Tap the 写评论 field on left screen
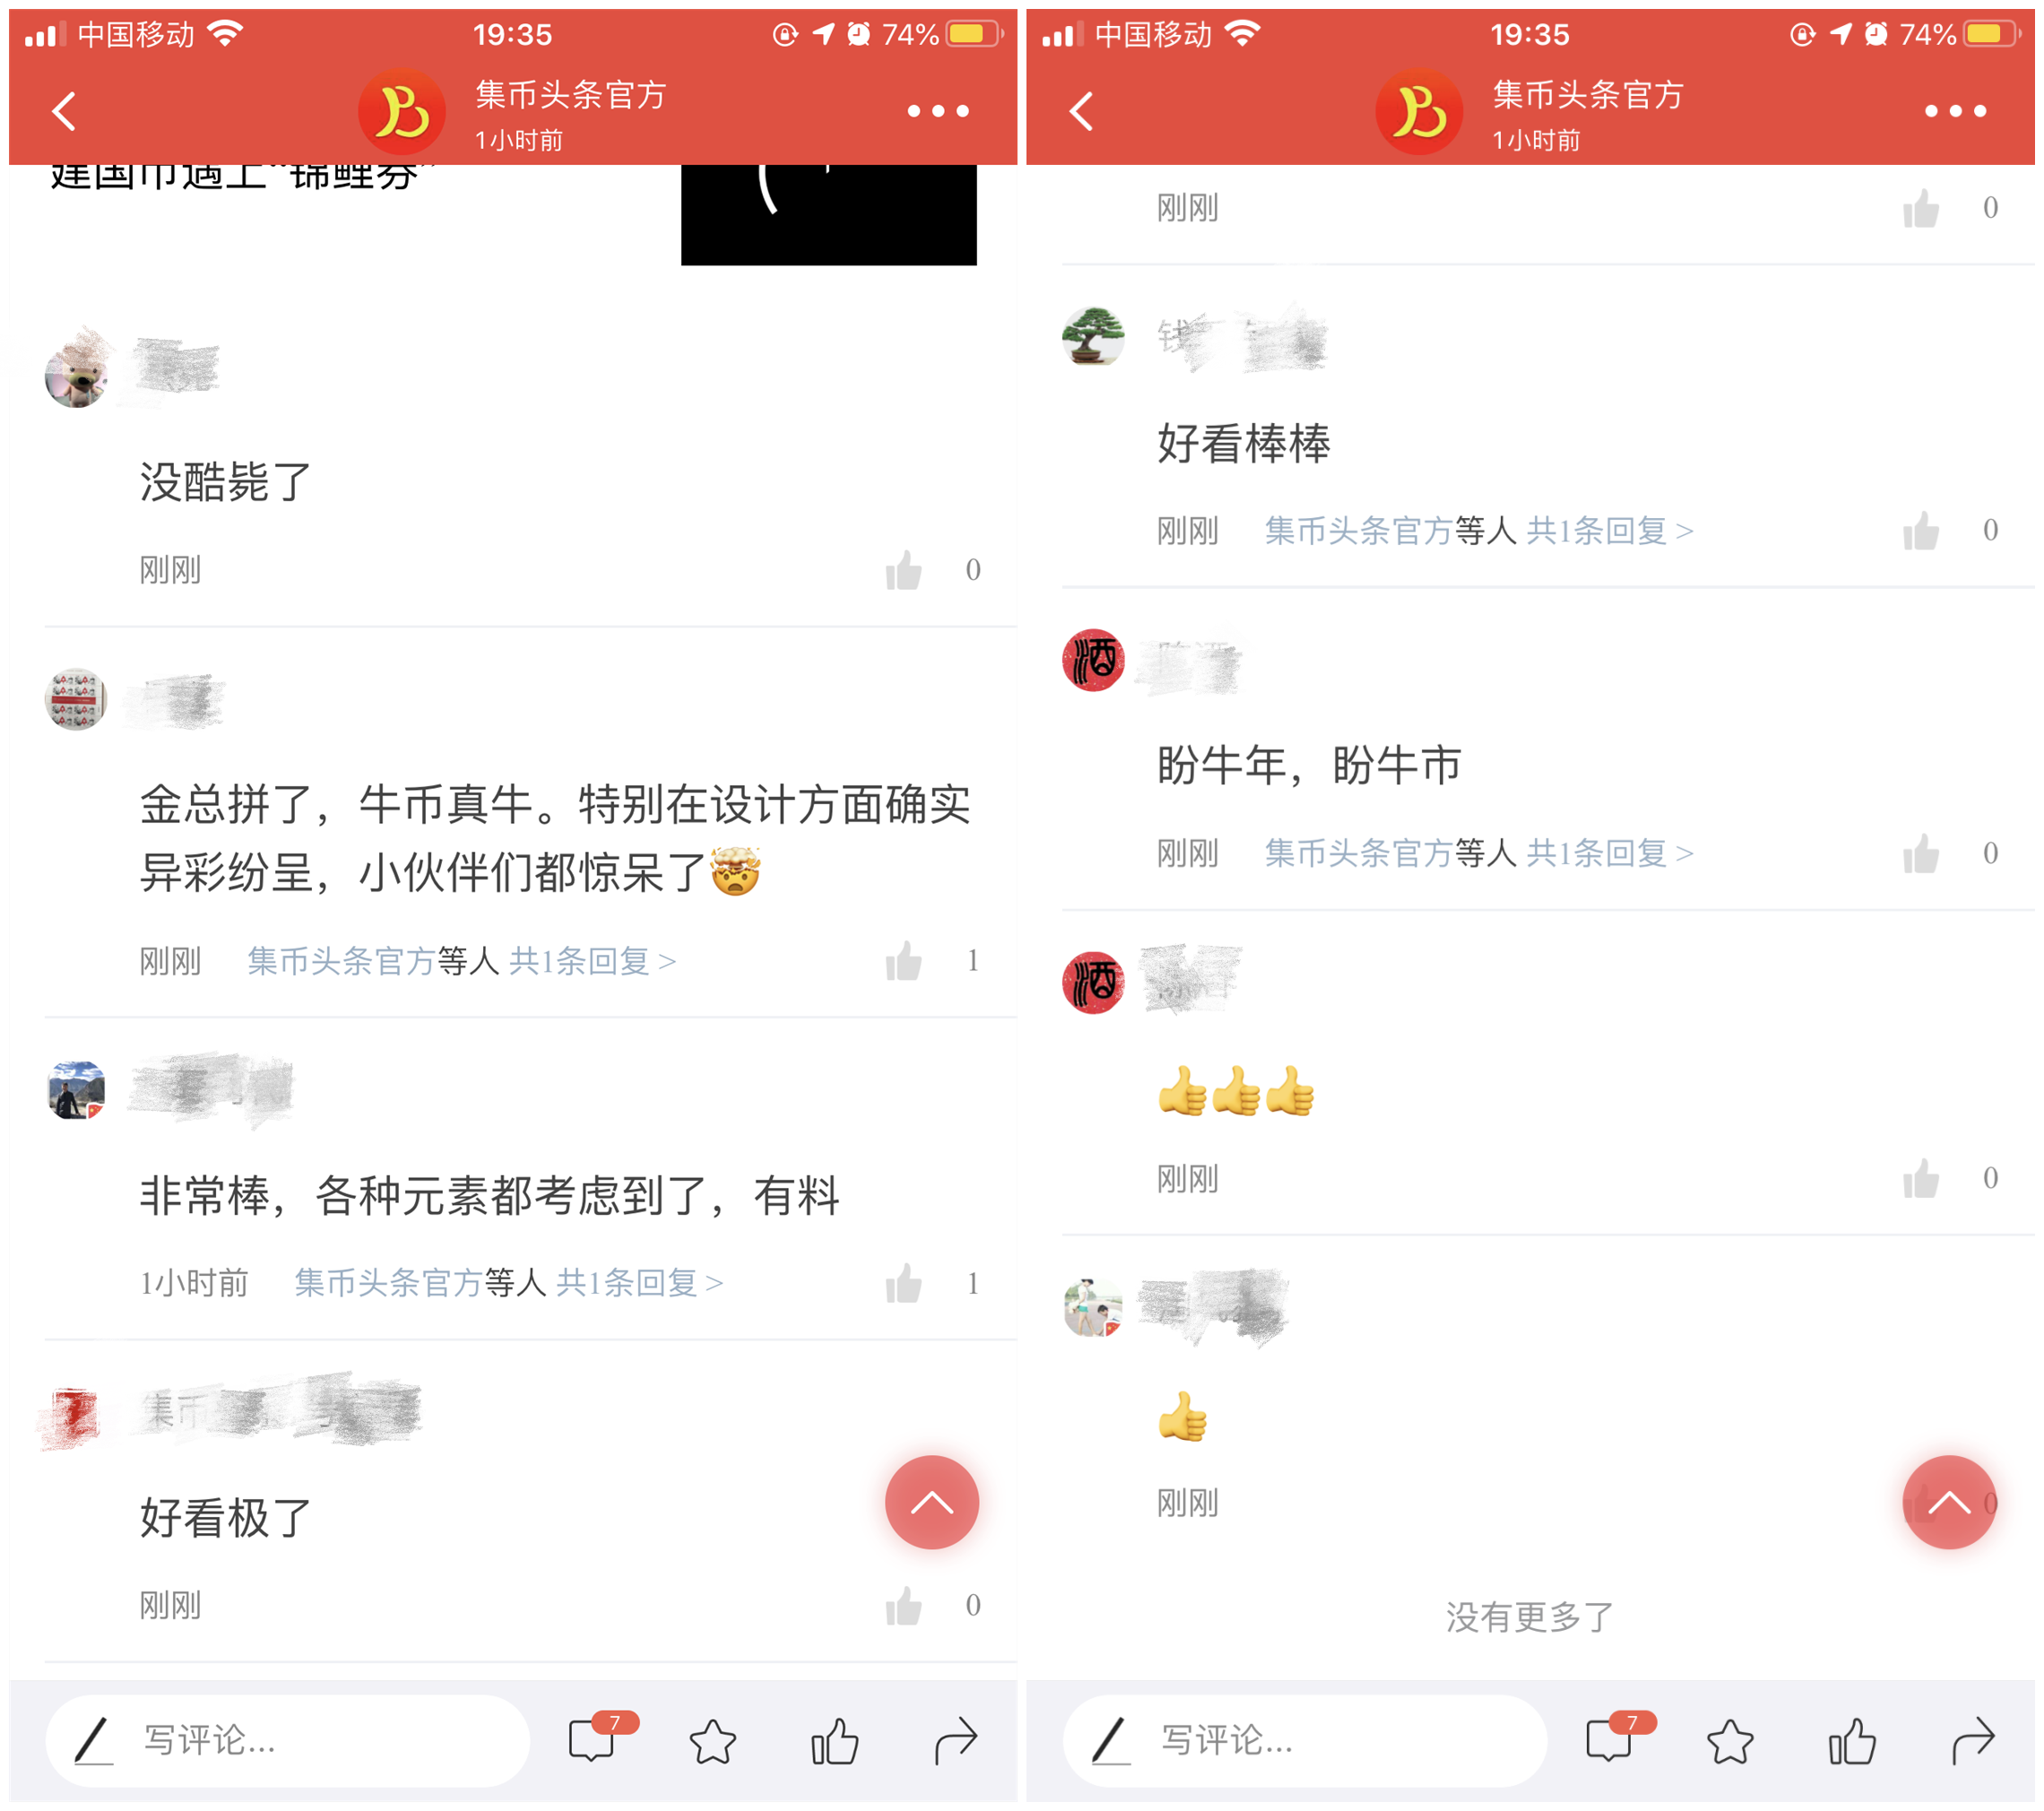The height and width of the screenshot is (1811, 2044). point(287,1740)
